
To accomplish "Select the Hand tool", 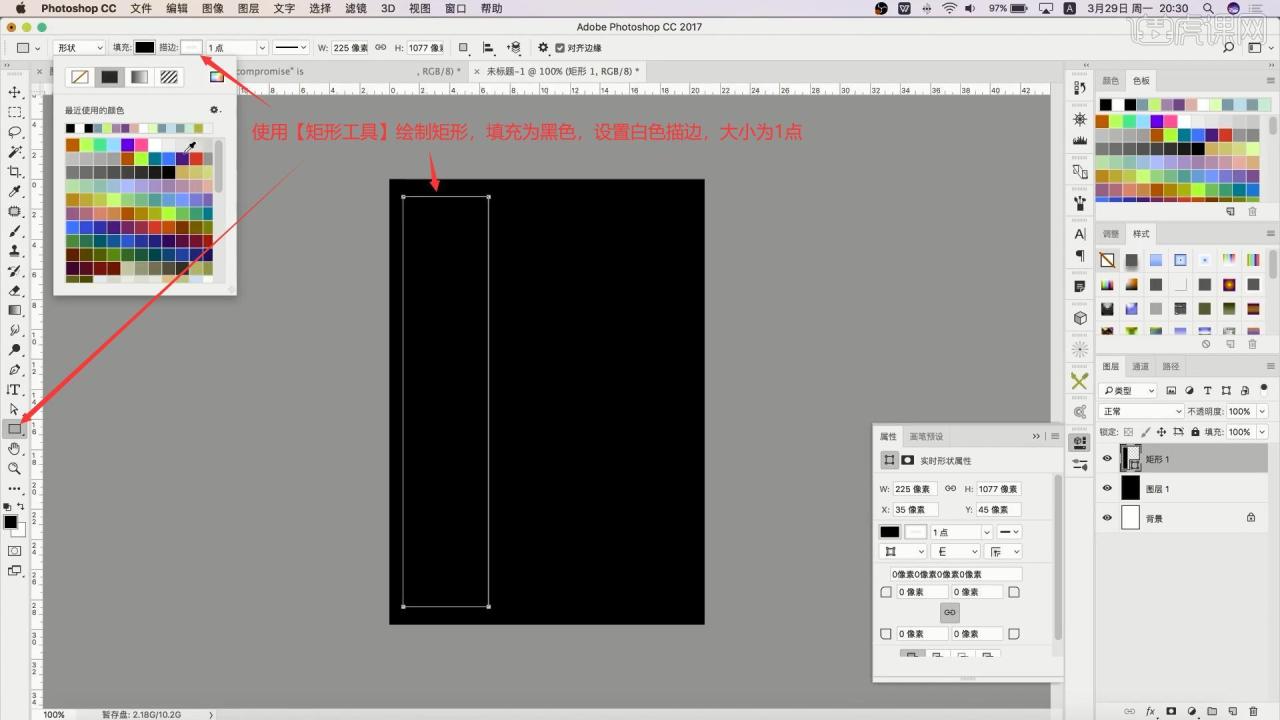I will coord(15,448).
